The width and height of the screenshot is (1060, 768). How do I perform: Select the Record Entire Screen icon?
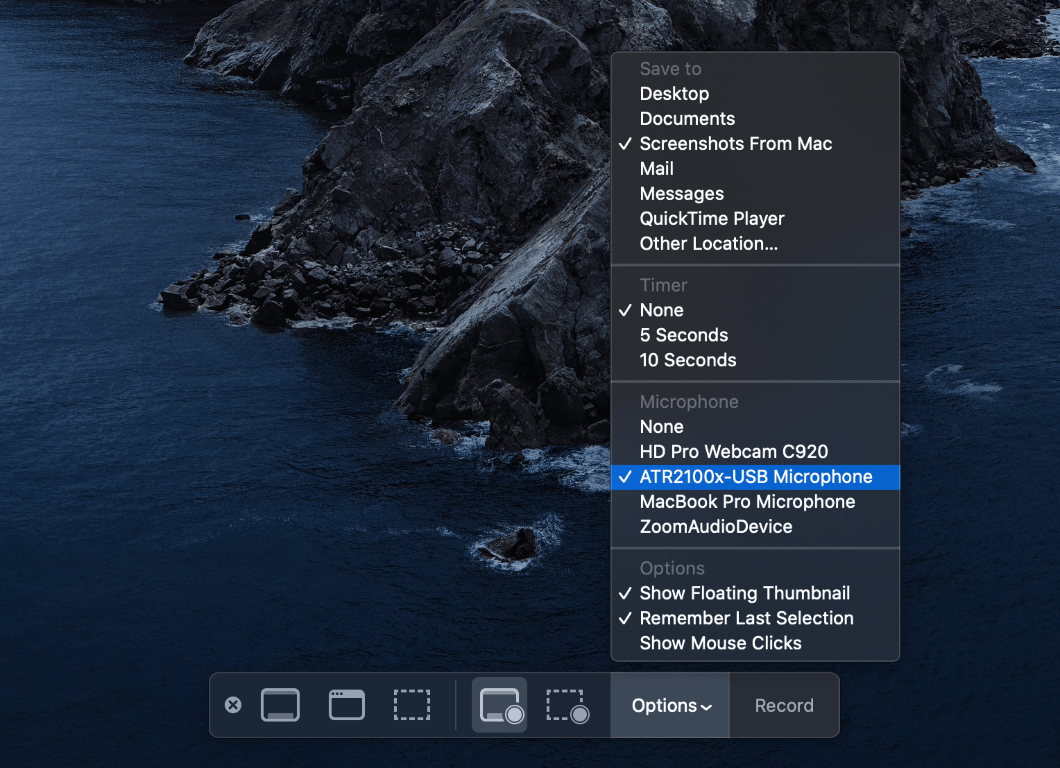click(x=499, y=705)
